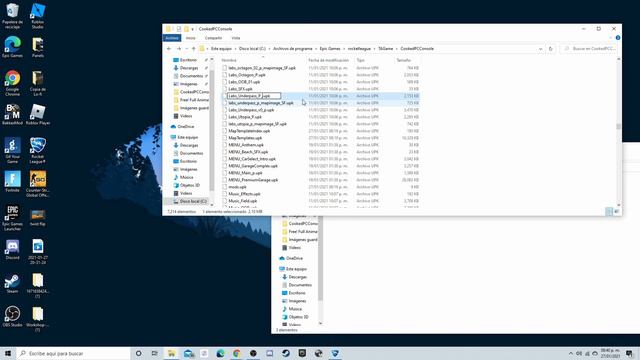Open the Counter-Strike Global Offensive desktop shortcut

(x=38, y=184)
